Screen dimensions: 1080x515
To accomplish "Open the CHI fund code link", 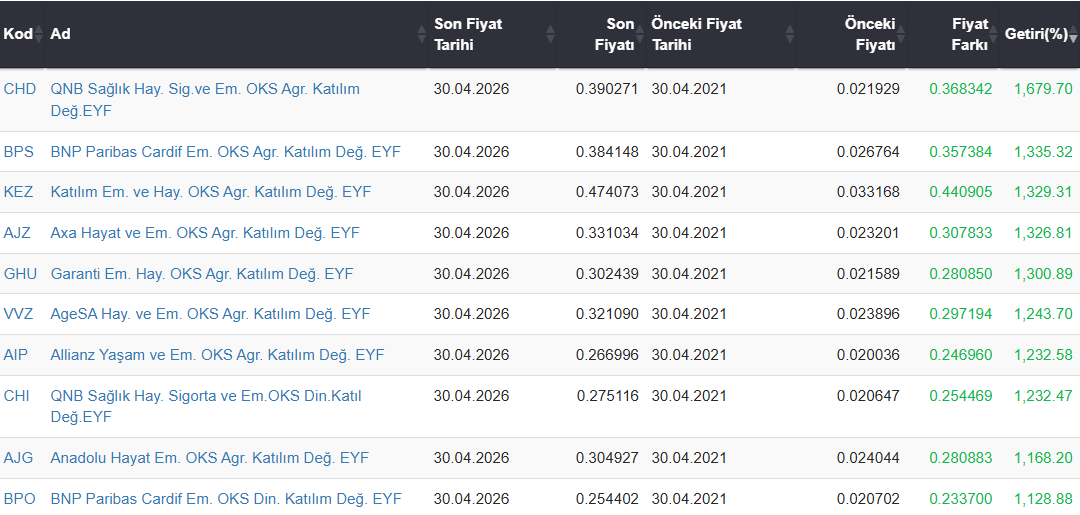I will pyautogui.click(x=17, y=396).
